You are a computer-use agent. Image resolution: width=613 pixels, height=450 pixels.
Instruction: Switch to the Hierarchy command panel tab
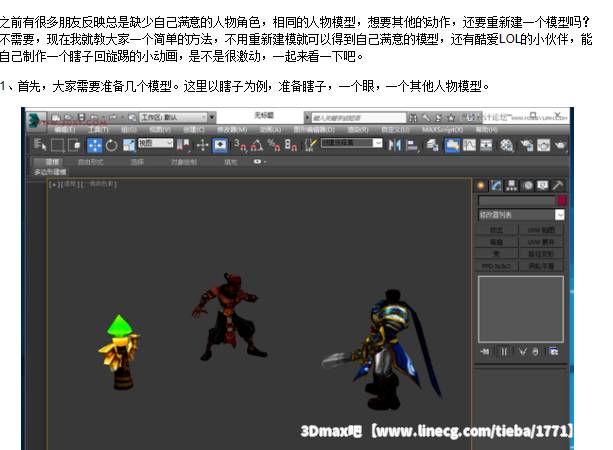tap(511, 186)
